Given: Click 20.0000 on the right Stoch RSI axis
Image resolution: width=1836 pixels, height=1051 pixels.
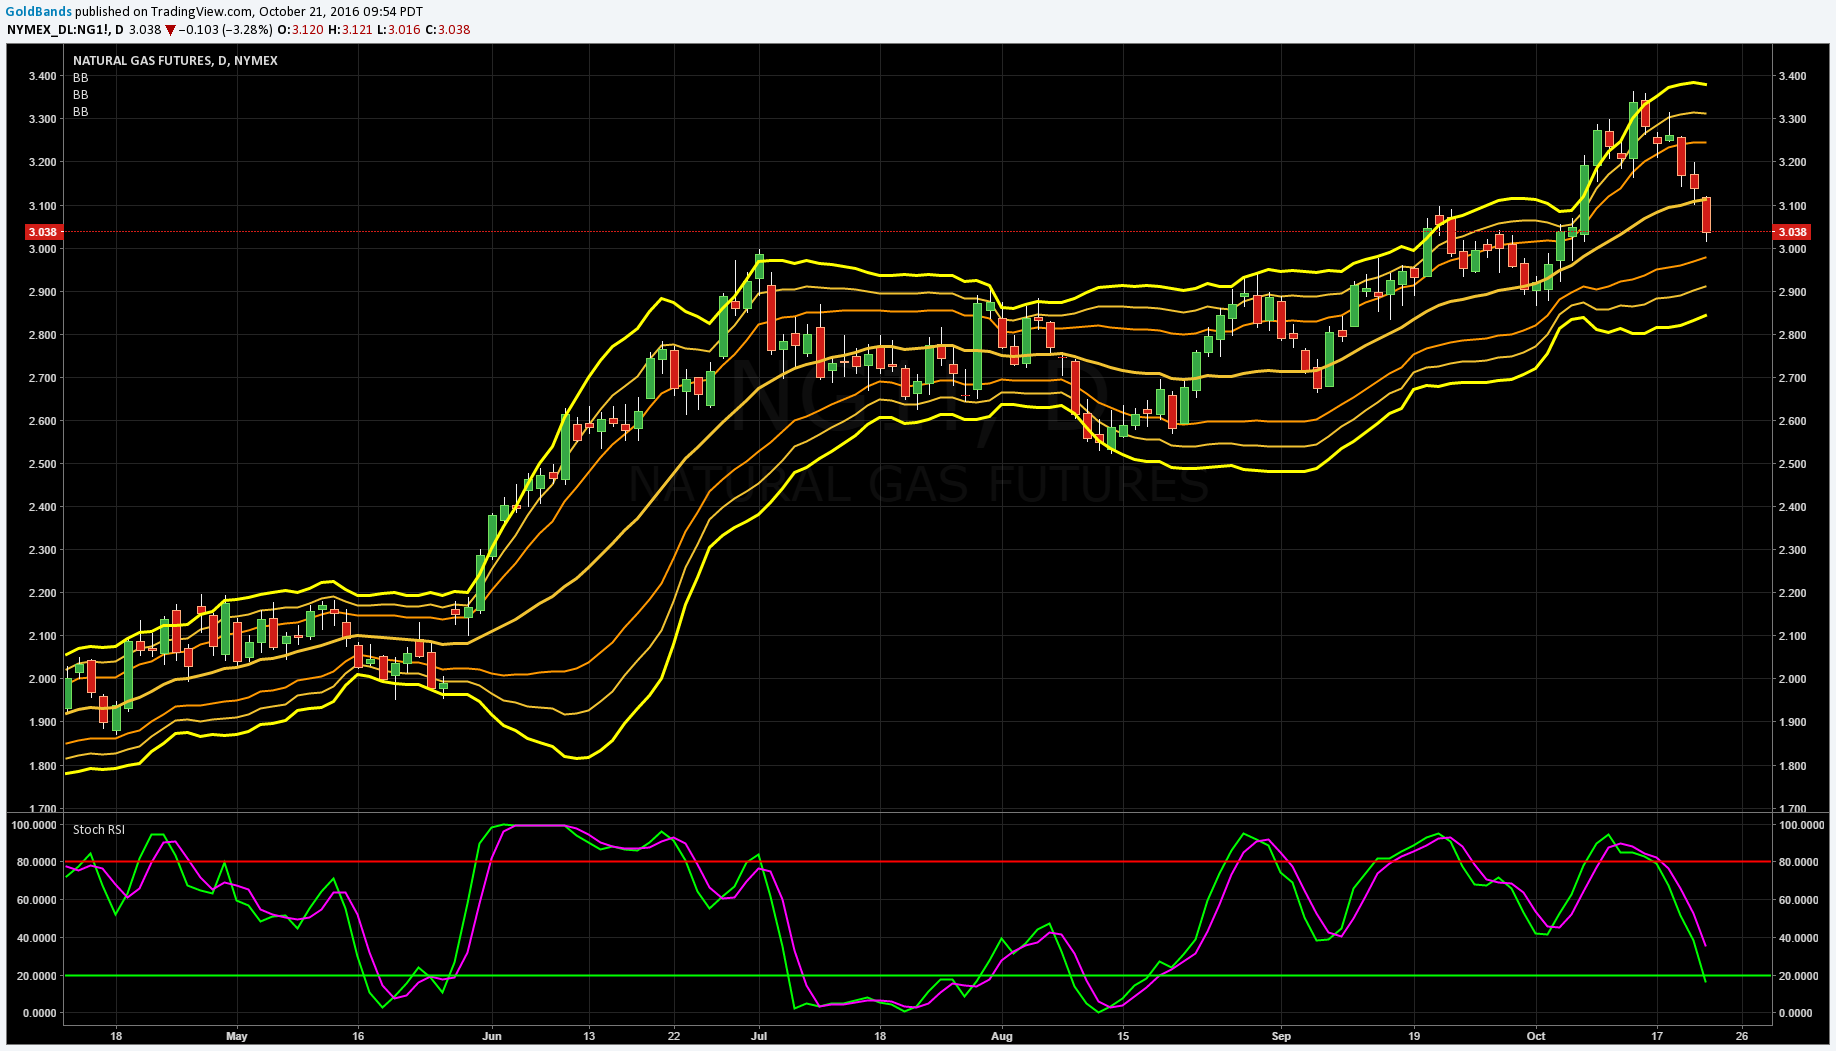Looking at the screenshot, I should click(1799, 976).
